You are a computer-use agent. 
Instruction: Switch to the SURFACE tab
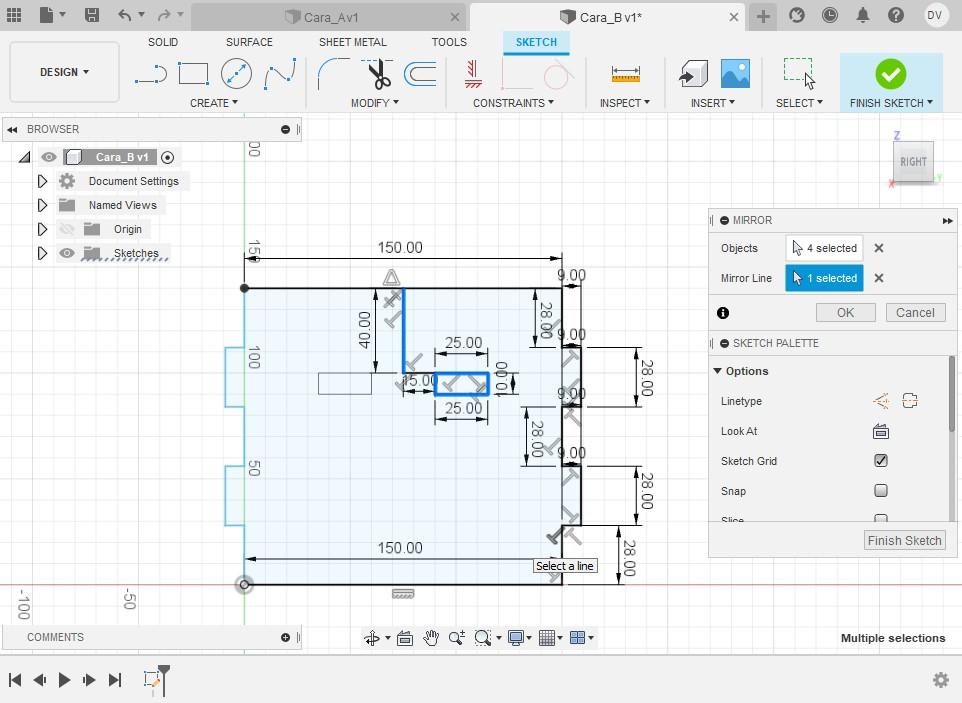coord(249,42)
